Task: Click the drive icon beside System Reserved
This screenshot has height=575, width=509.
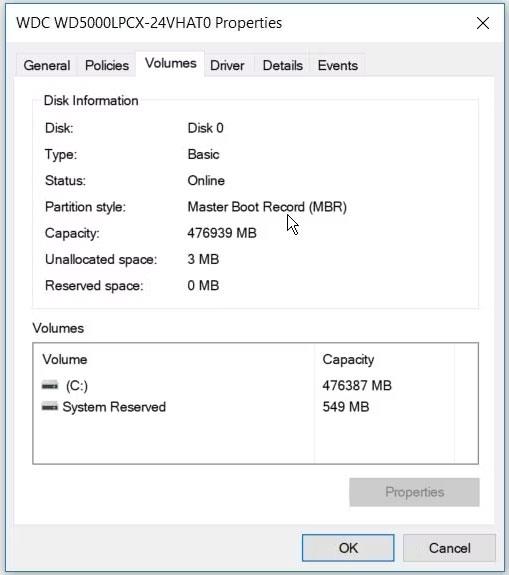Action: (x=50, y=407)
